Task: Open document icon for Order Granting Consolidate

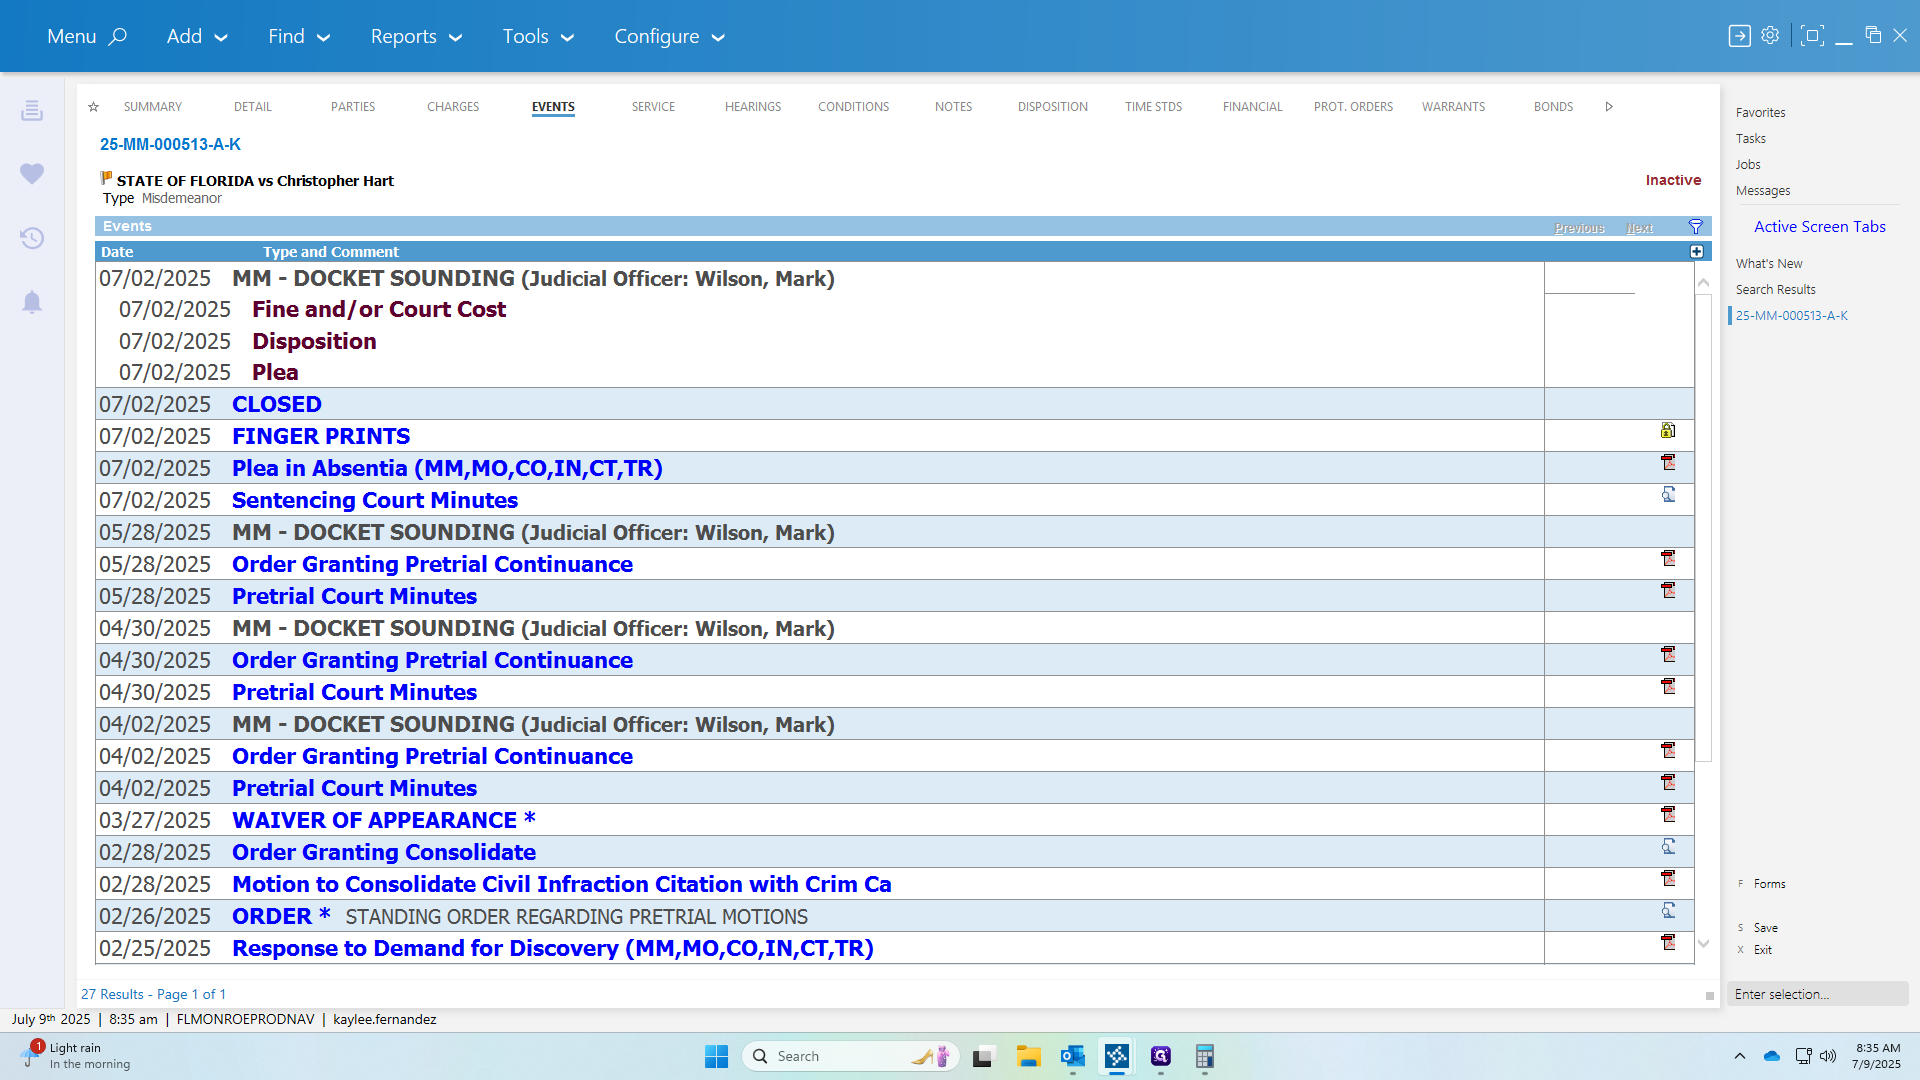Action: 1668,846
